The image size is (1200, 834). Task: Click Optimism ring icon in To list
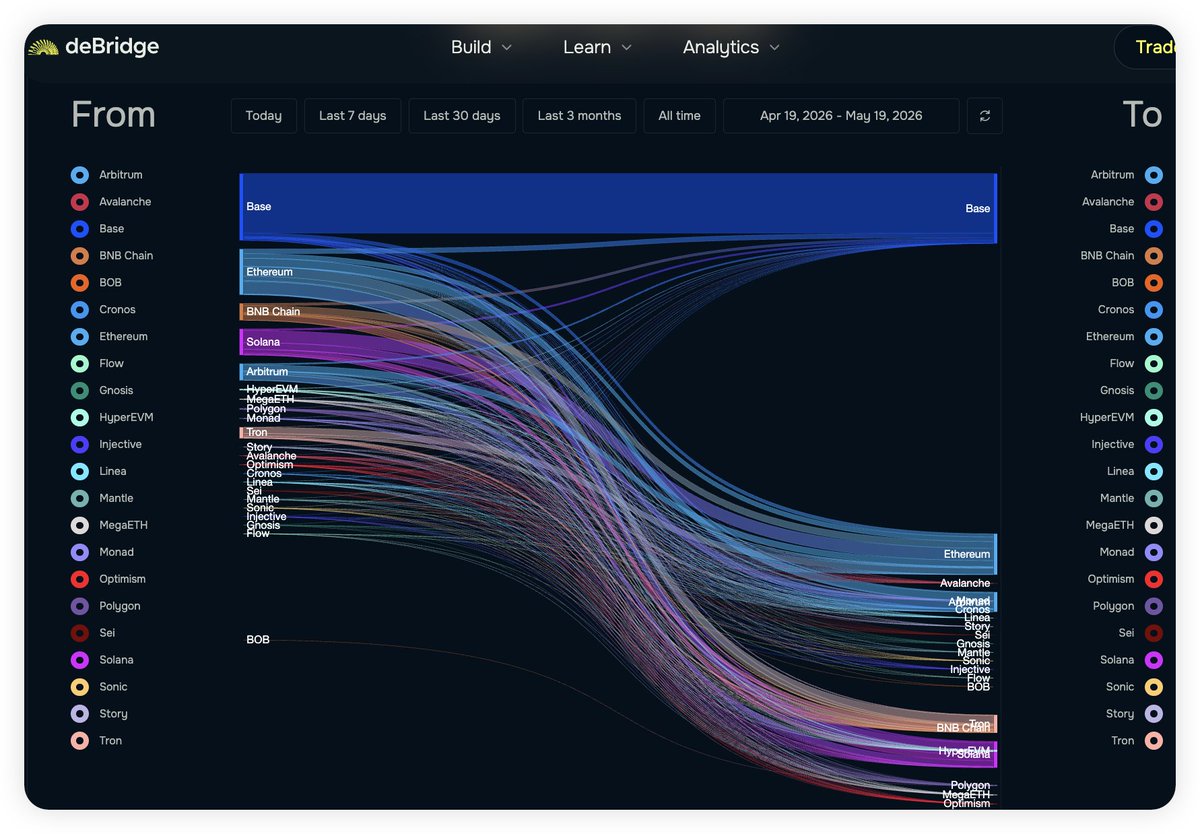1154,579
